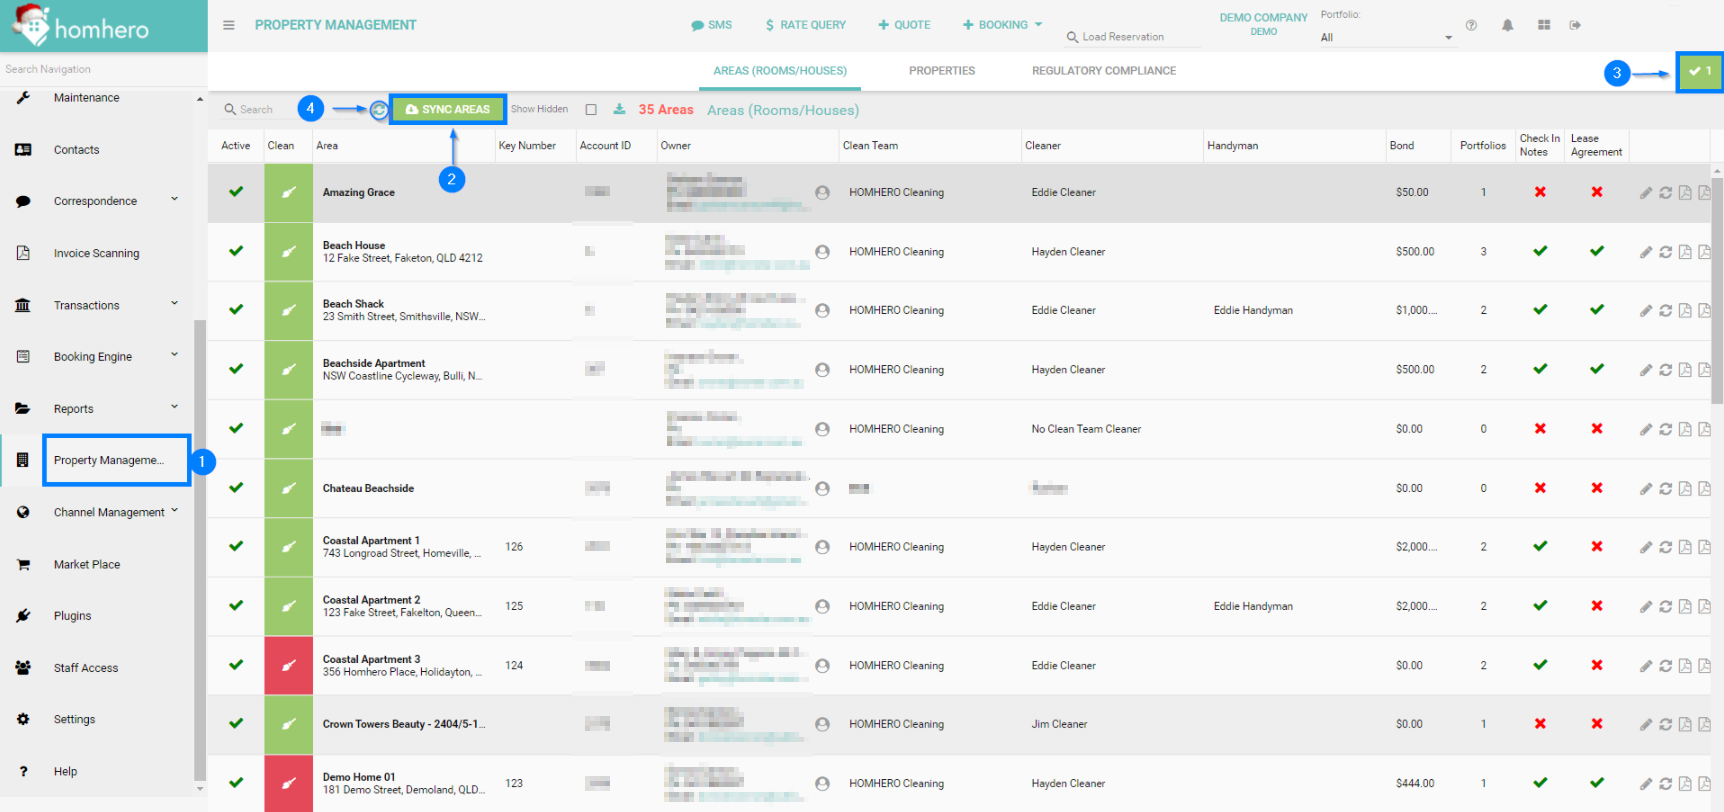Click the help question mark icon
Image resolution: width=1724 pixels, height=812 pixels.
[x=1471, y=25]
